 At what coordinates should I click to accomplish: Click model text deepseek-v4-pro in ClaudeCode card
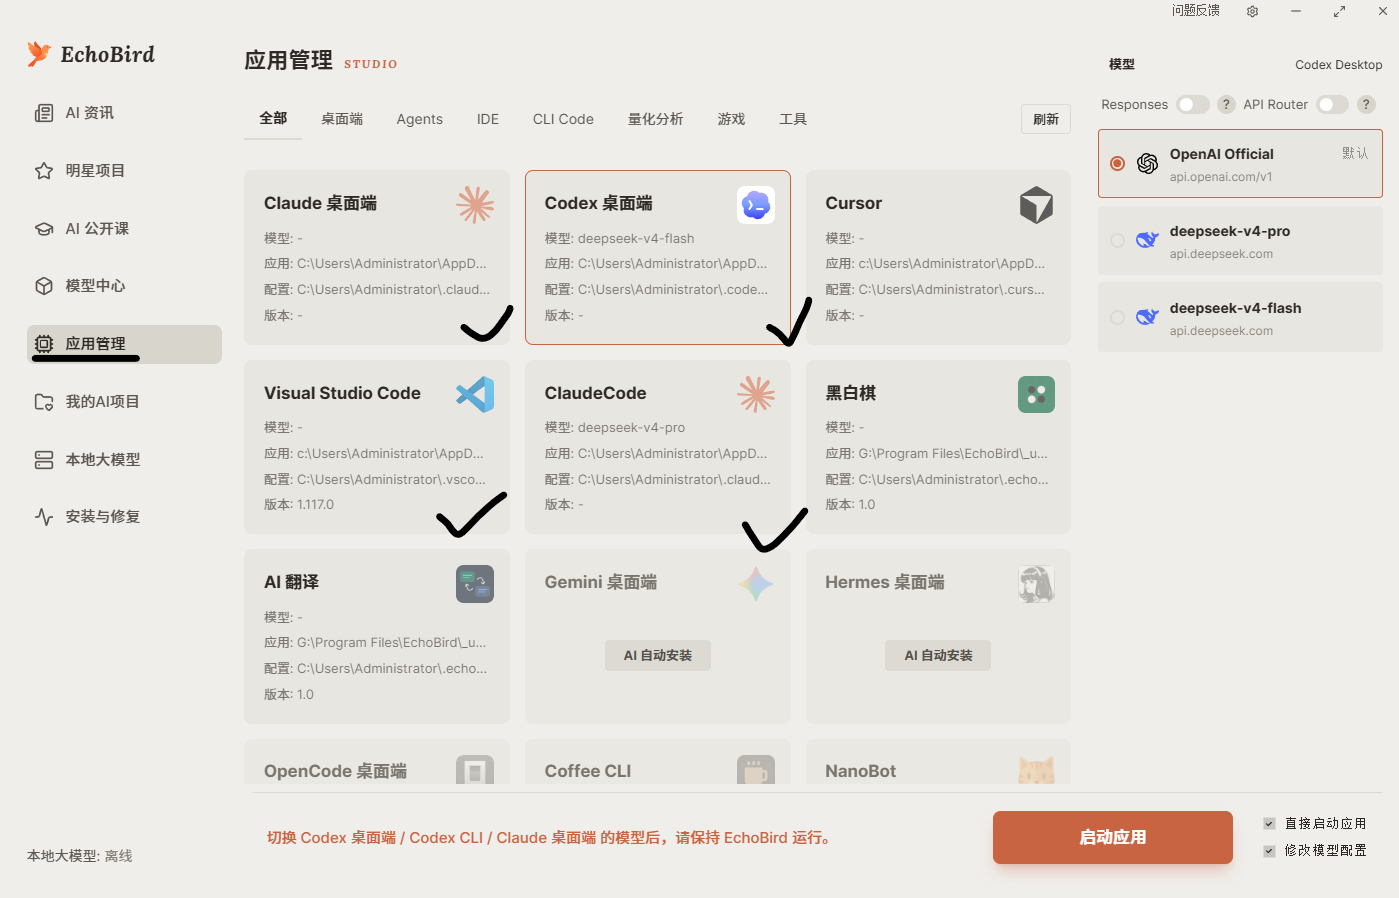(631, 428)
